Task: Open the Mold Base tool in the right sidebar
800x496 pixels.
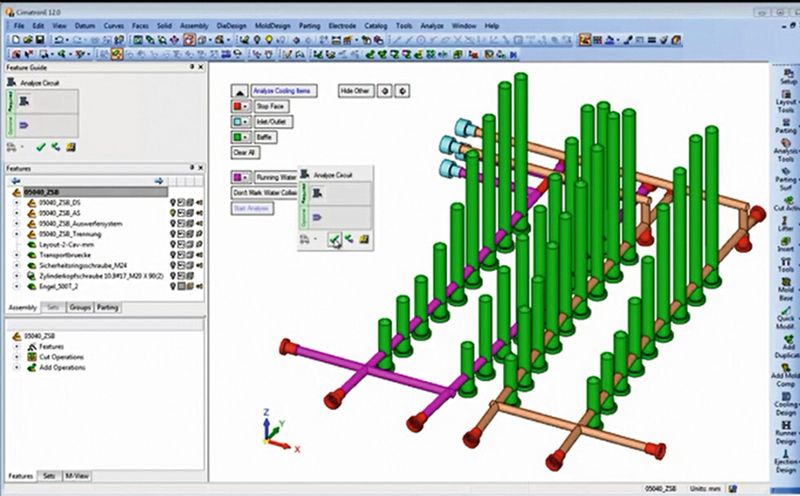Action: tap(786, 289)
